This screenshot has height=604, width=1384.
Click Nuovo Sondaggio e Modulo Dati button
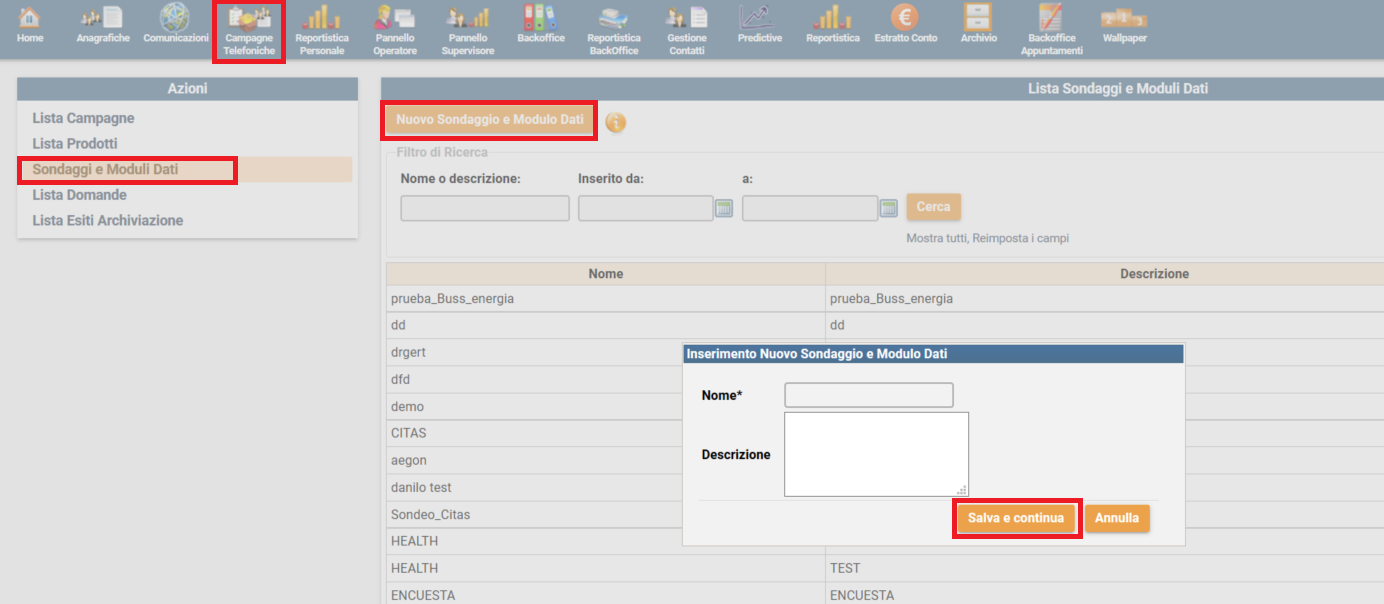coord(490,120)
